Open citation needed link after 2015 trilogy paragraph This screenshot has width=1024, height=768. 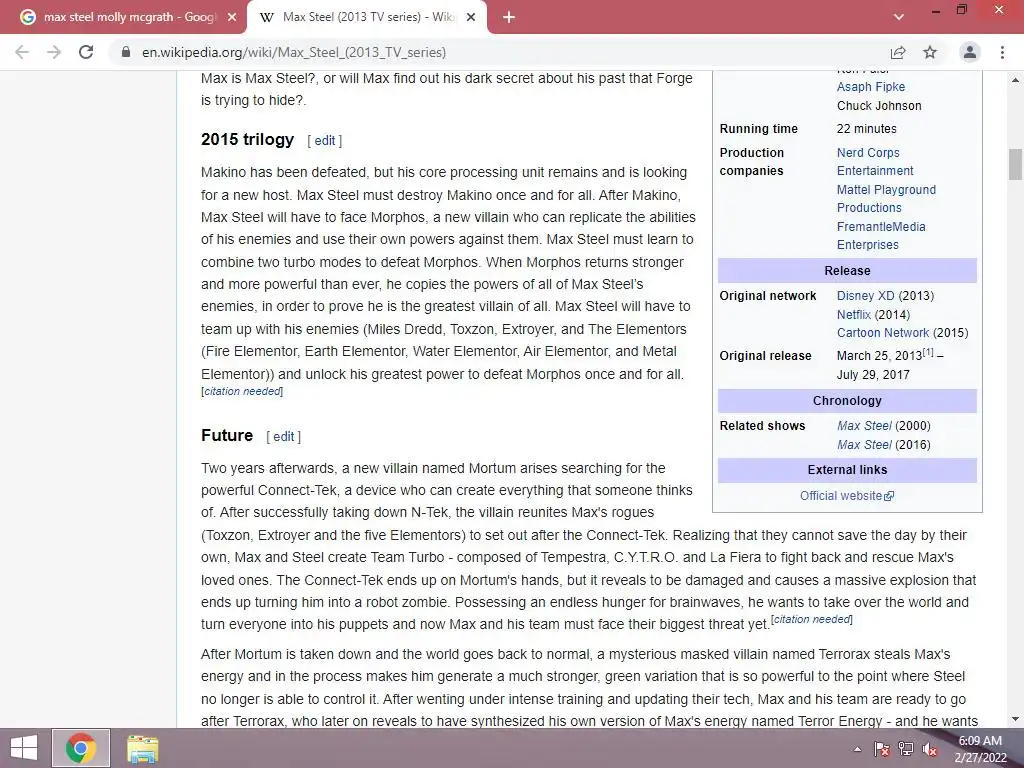click(242, 391)
